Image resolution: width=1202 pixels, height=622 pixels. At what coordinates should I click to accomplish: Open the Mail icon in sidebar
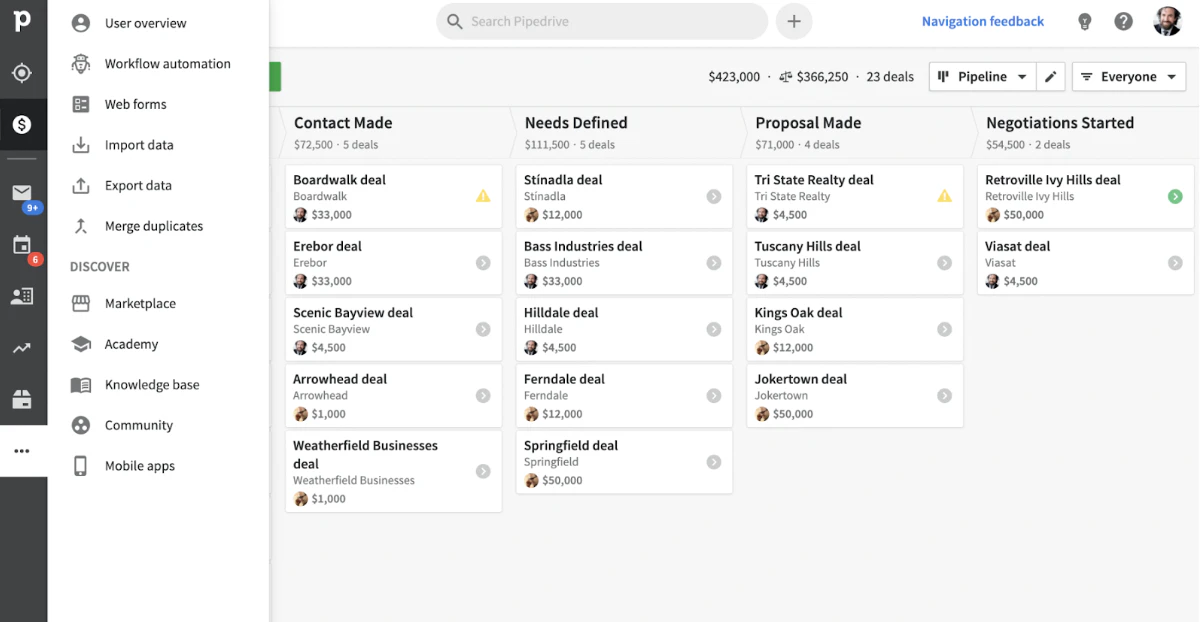coord(22,193)
